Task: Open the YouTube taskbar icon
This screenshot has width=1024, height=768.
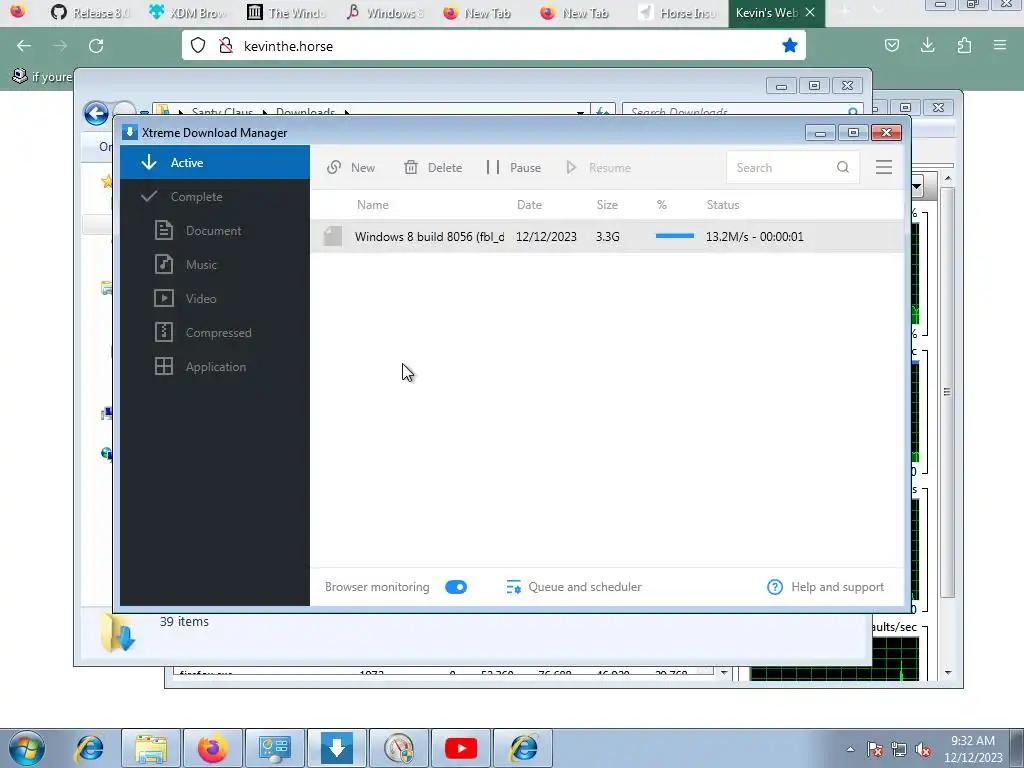Action: (461, 748)
